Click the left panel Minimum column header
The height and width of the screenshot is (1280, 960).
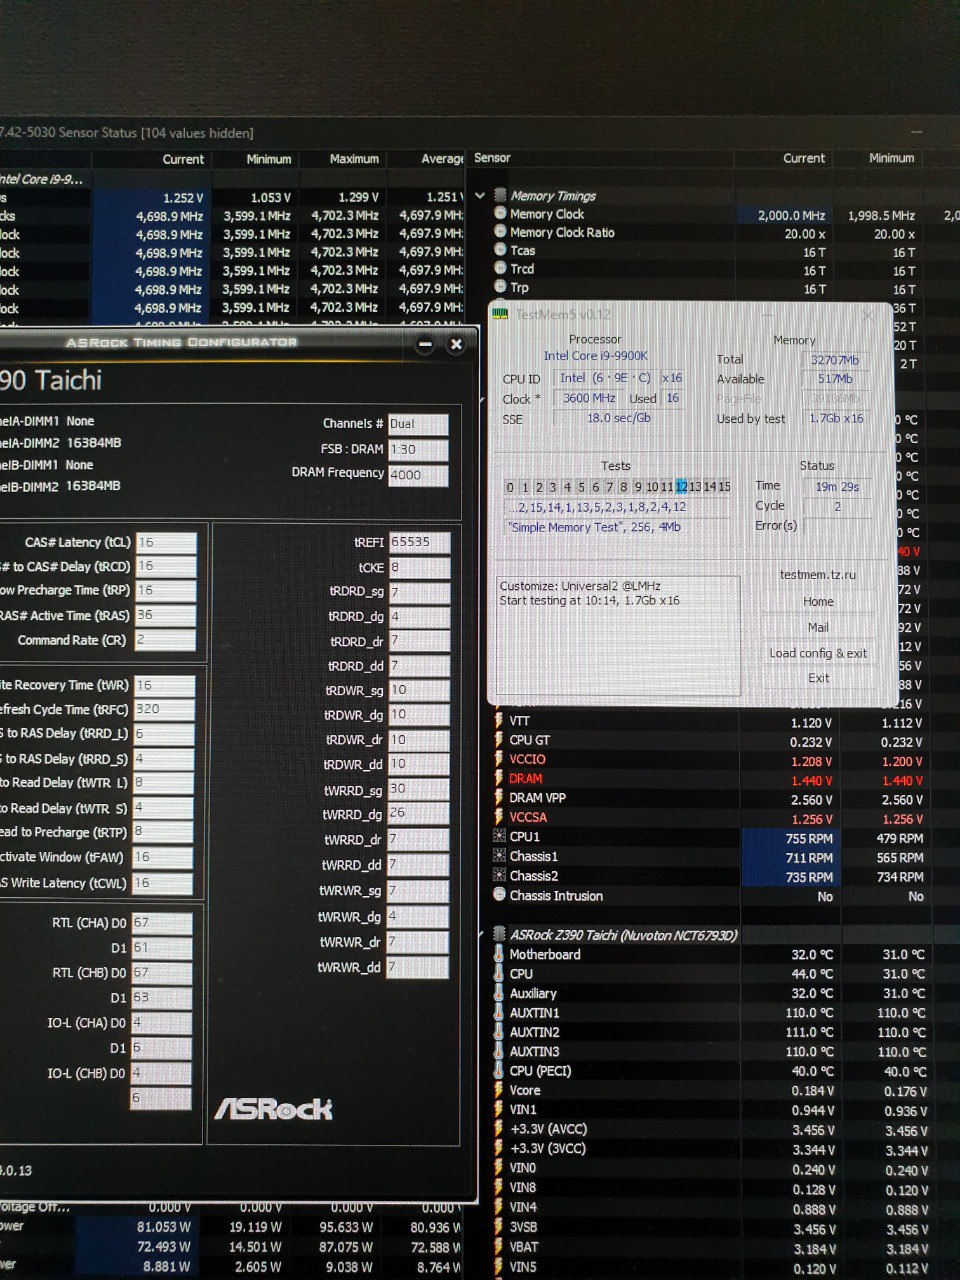pyautogui.click(x=268, y=159)
